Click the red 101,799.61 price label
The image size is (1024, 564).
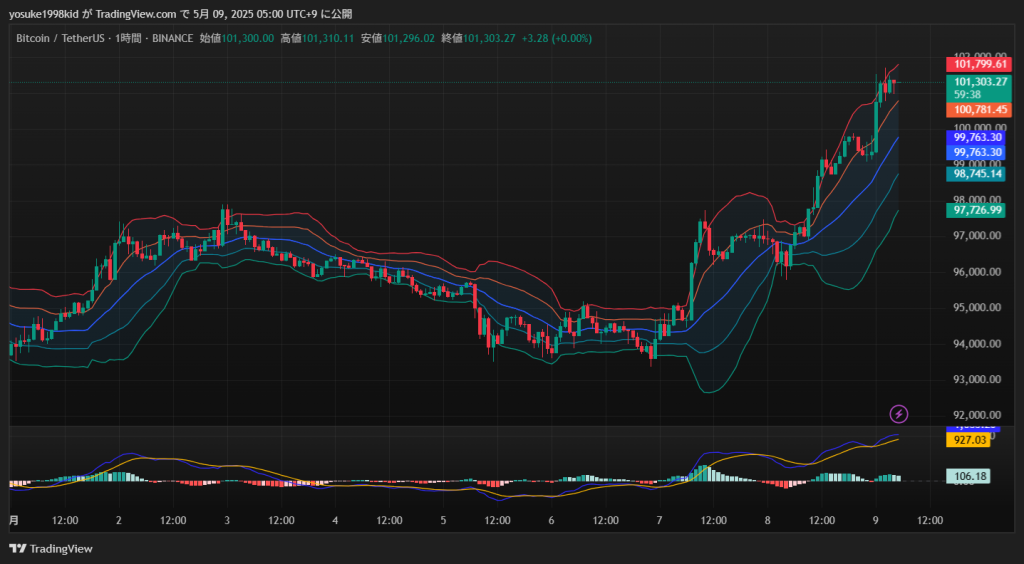978,64
